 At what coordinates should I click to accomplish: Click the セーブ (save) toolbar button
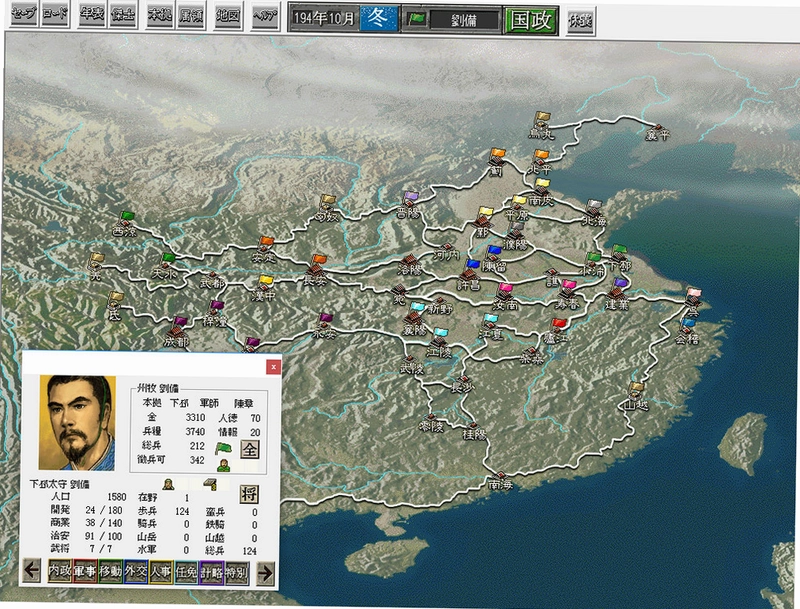(x=24, y=15)
